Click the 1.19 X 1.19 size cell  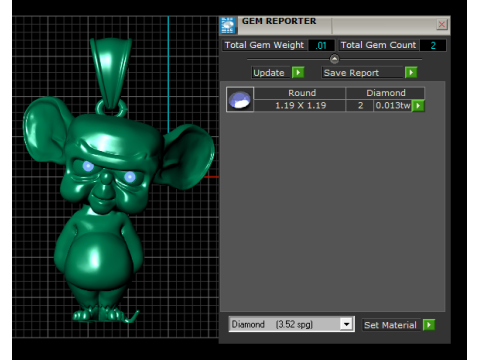(x=301, y=106)
